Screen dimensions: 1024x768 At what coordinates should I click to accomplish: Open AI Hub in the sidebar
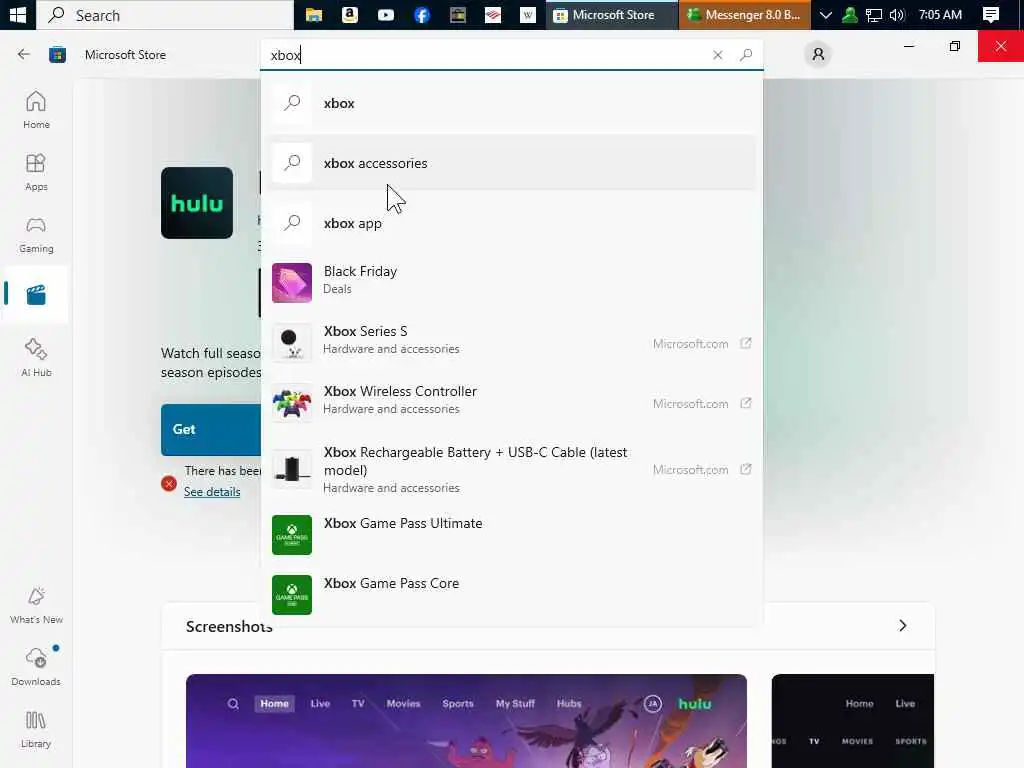pyautogui.click(x=36, y=357)
